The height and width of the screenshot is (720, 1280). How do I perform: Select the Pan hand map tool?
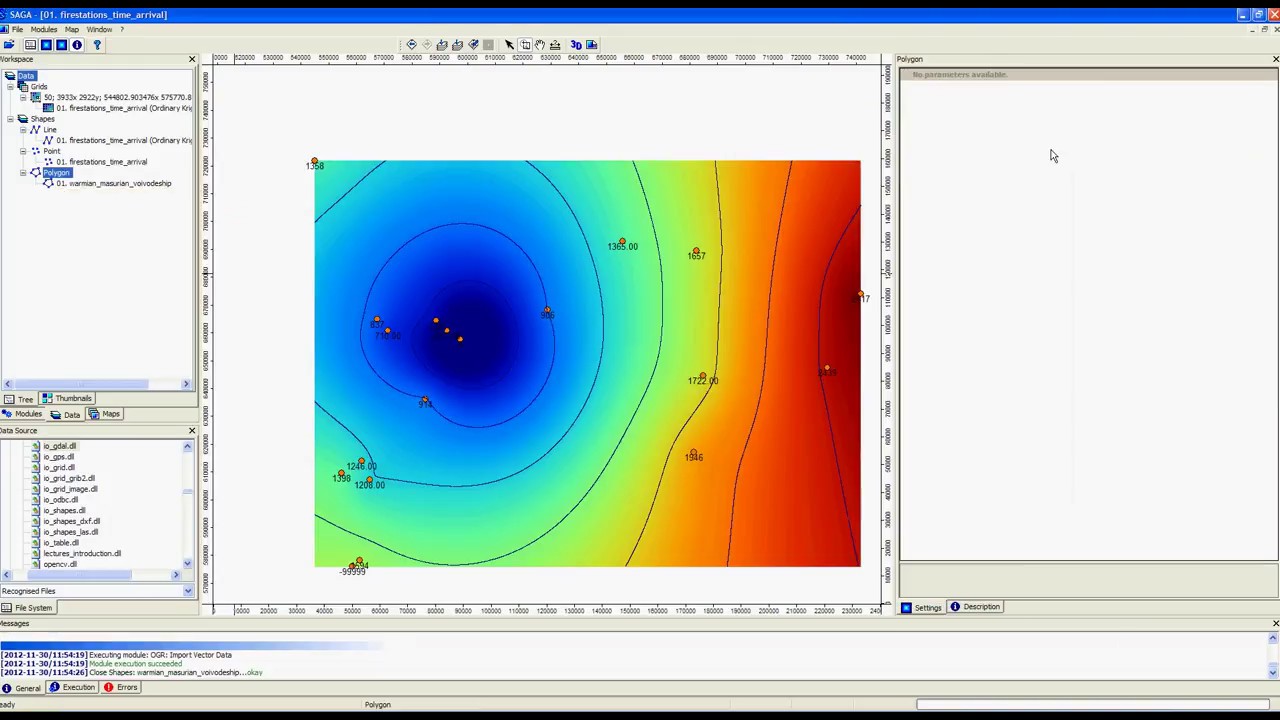point(540,45)
